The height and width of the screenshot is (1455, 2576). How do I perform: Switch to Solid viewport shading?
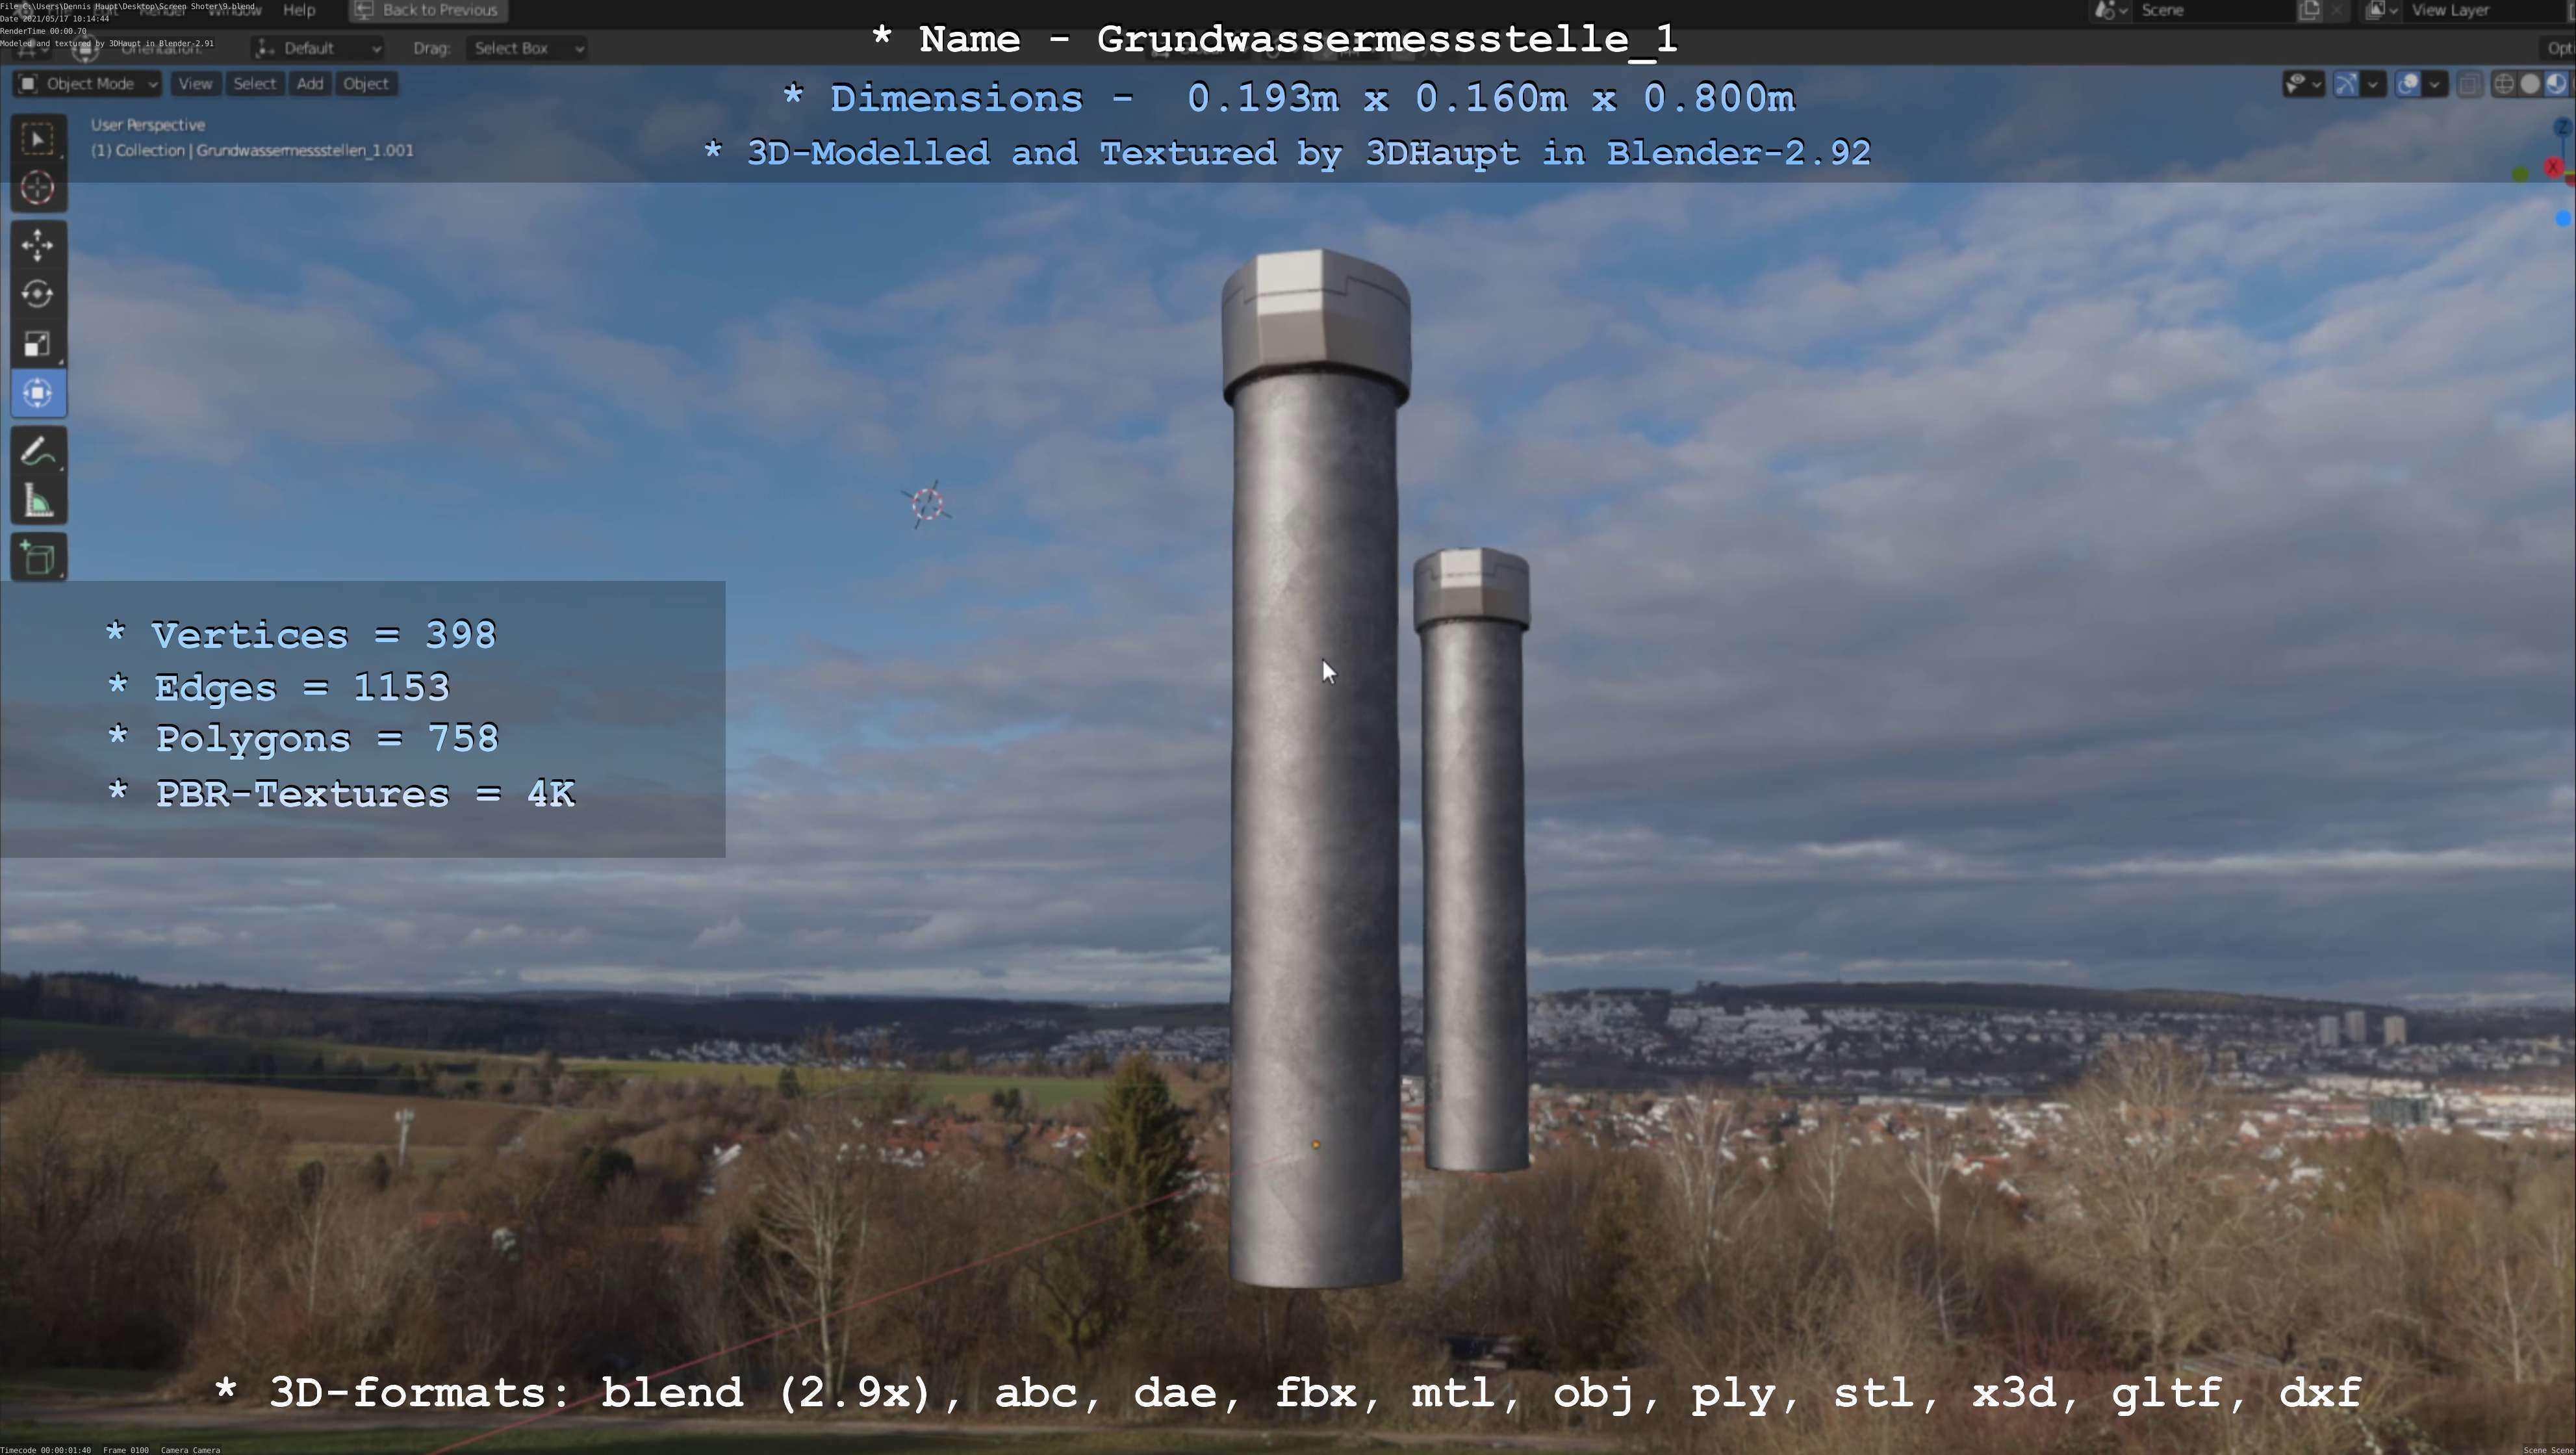2530,84
